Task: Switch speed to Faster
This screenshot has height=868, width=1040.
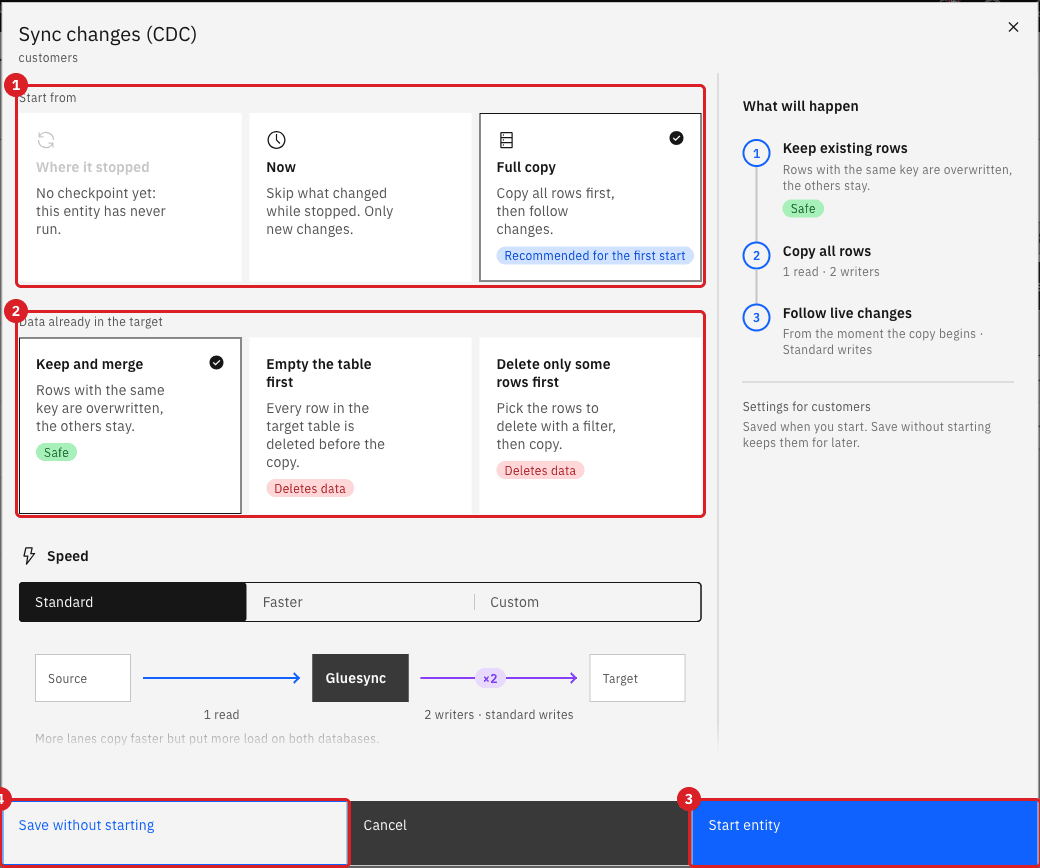Action: (x=360, y=602)
